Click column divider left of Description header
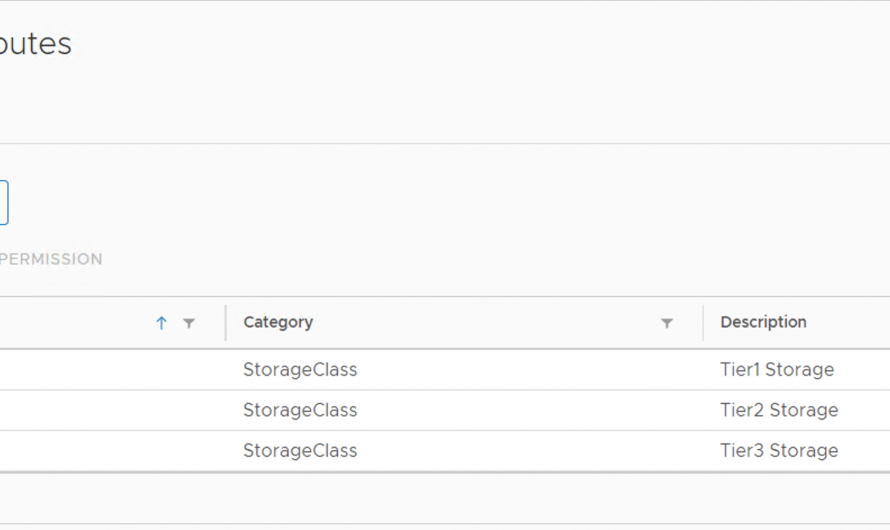 point(703,323)
